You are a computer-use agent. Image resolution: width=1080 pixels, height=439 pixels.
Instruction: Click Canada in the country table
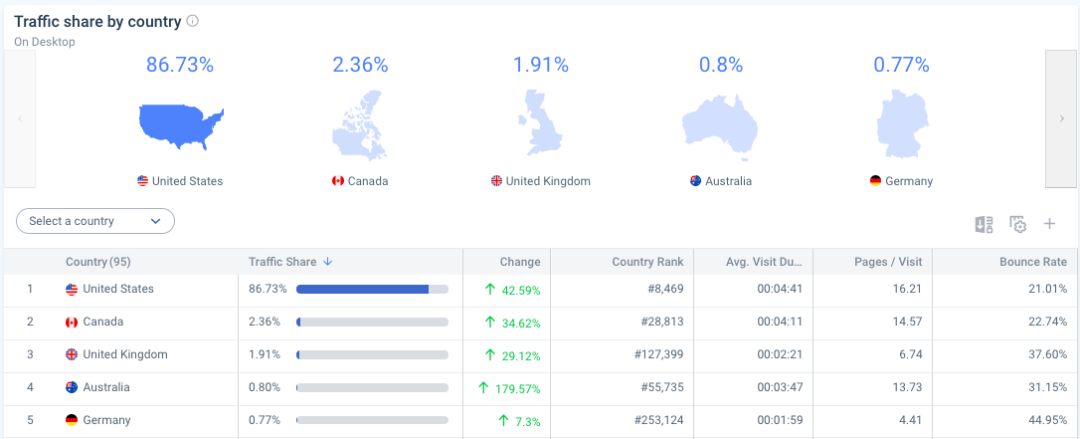[104, 322]
